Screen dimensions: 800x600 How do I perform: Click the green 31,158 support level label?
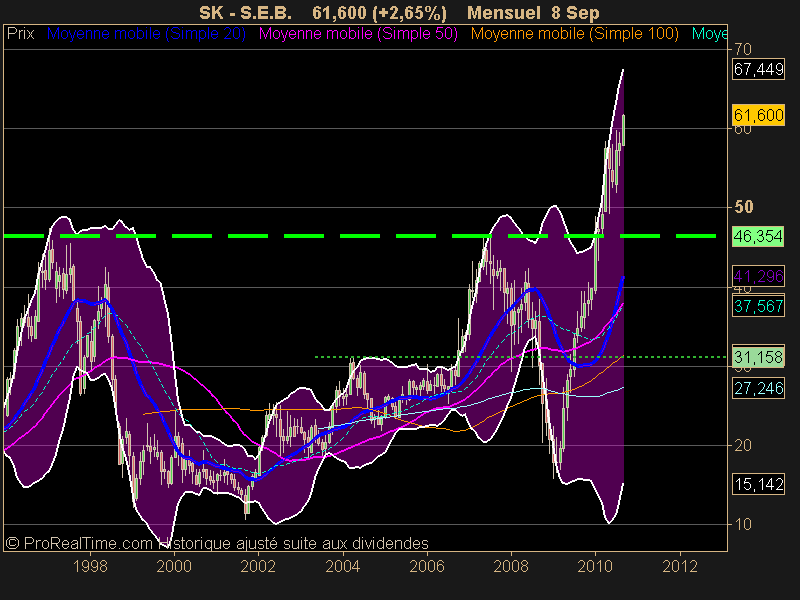(758, 357)
